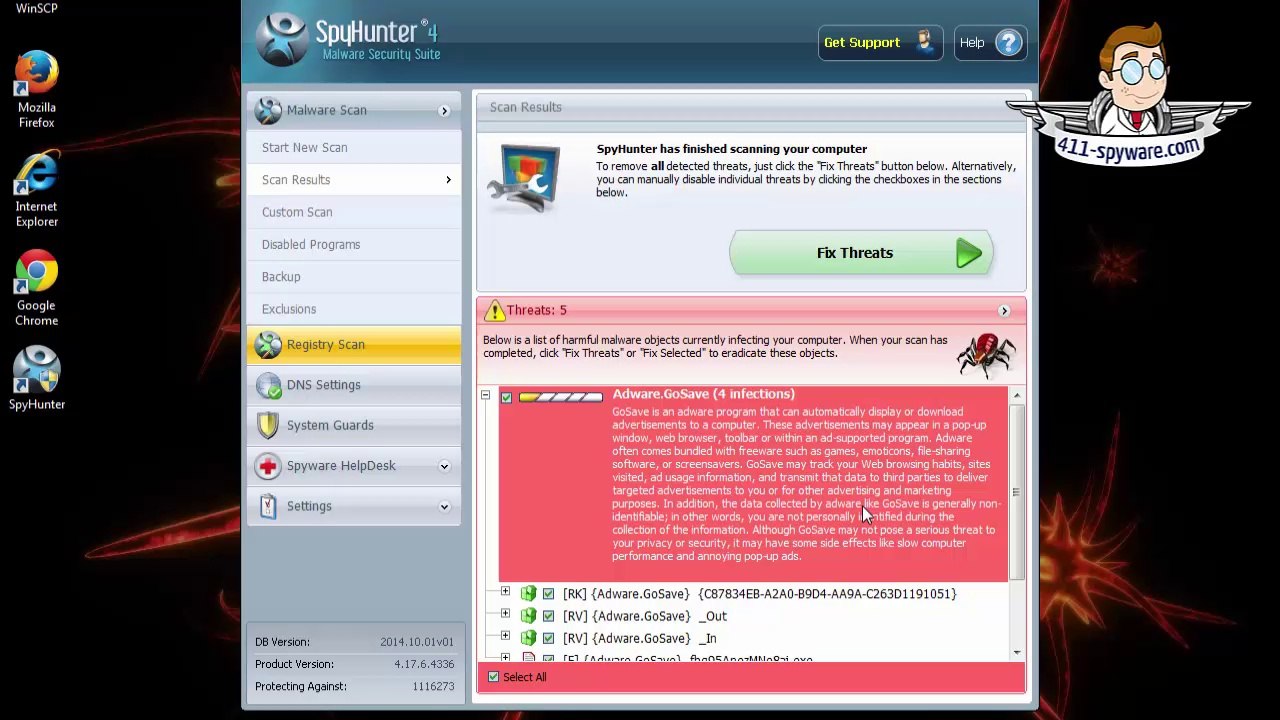Viewport: 1280px width, 720px height.
Task: Expand the [RK] Adware.GoSave registry key entry
Action: 505,592
